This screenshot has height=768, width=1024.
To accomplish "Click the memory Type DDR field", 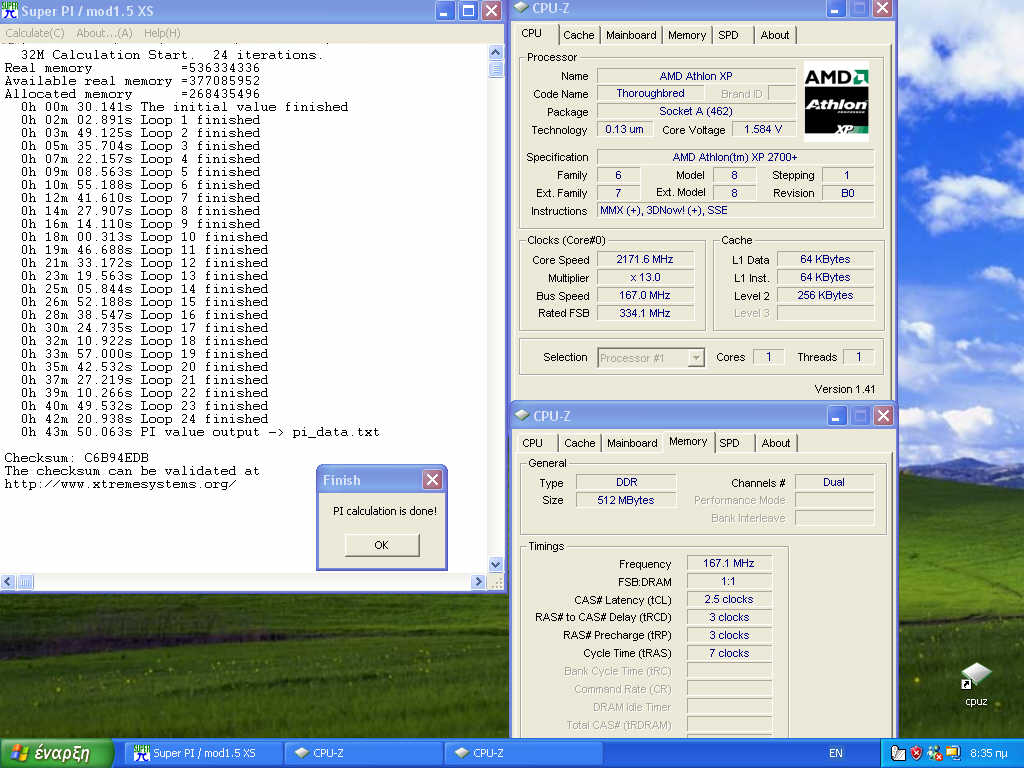I will click(x=626, y=482).
